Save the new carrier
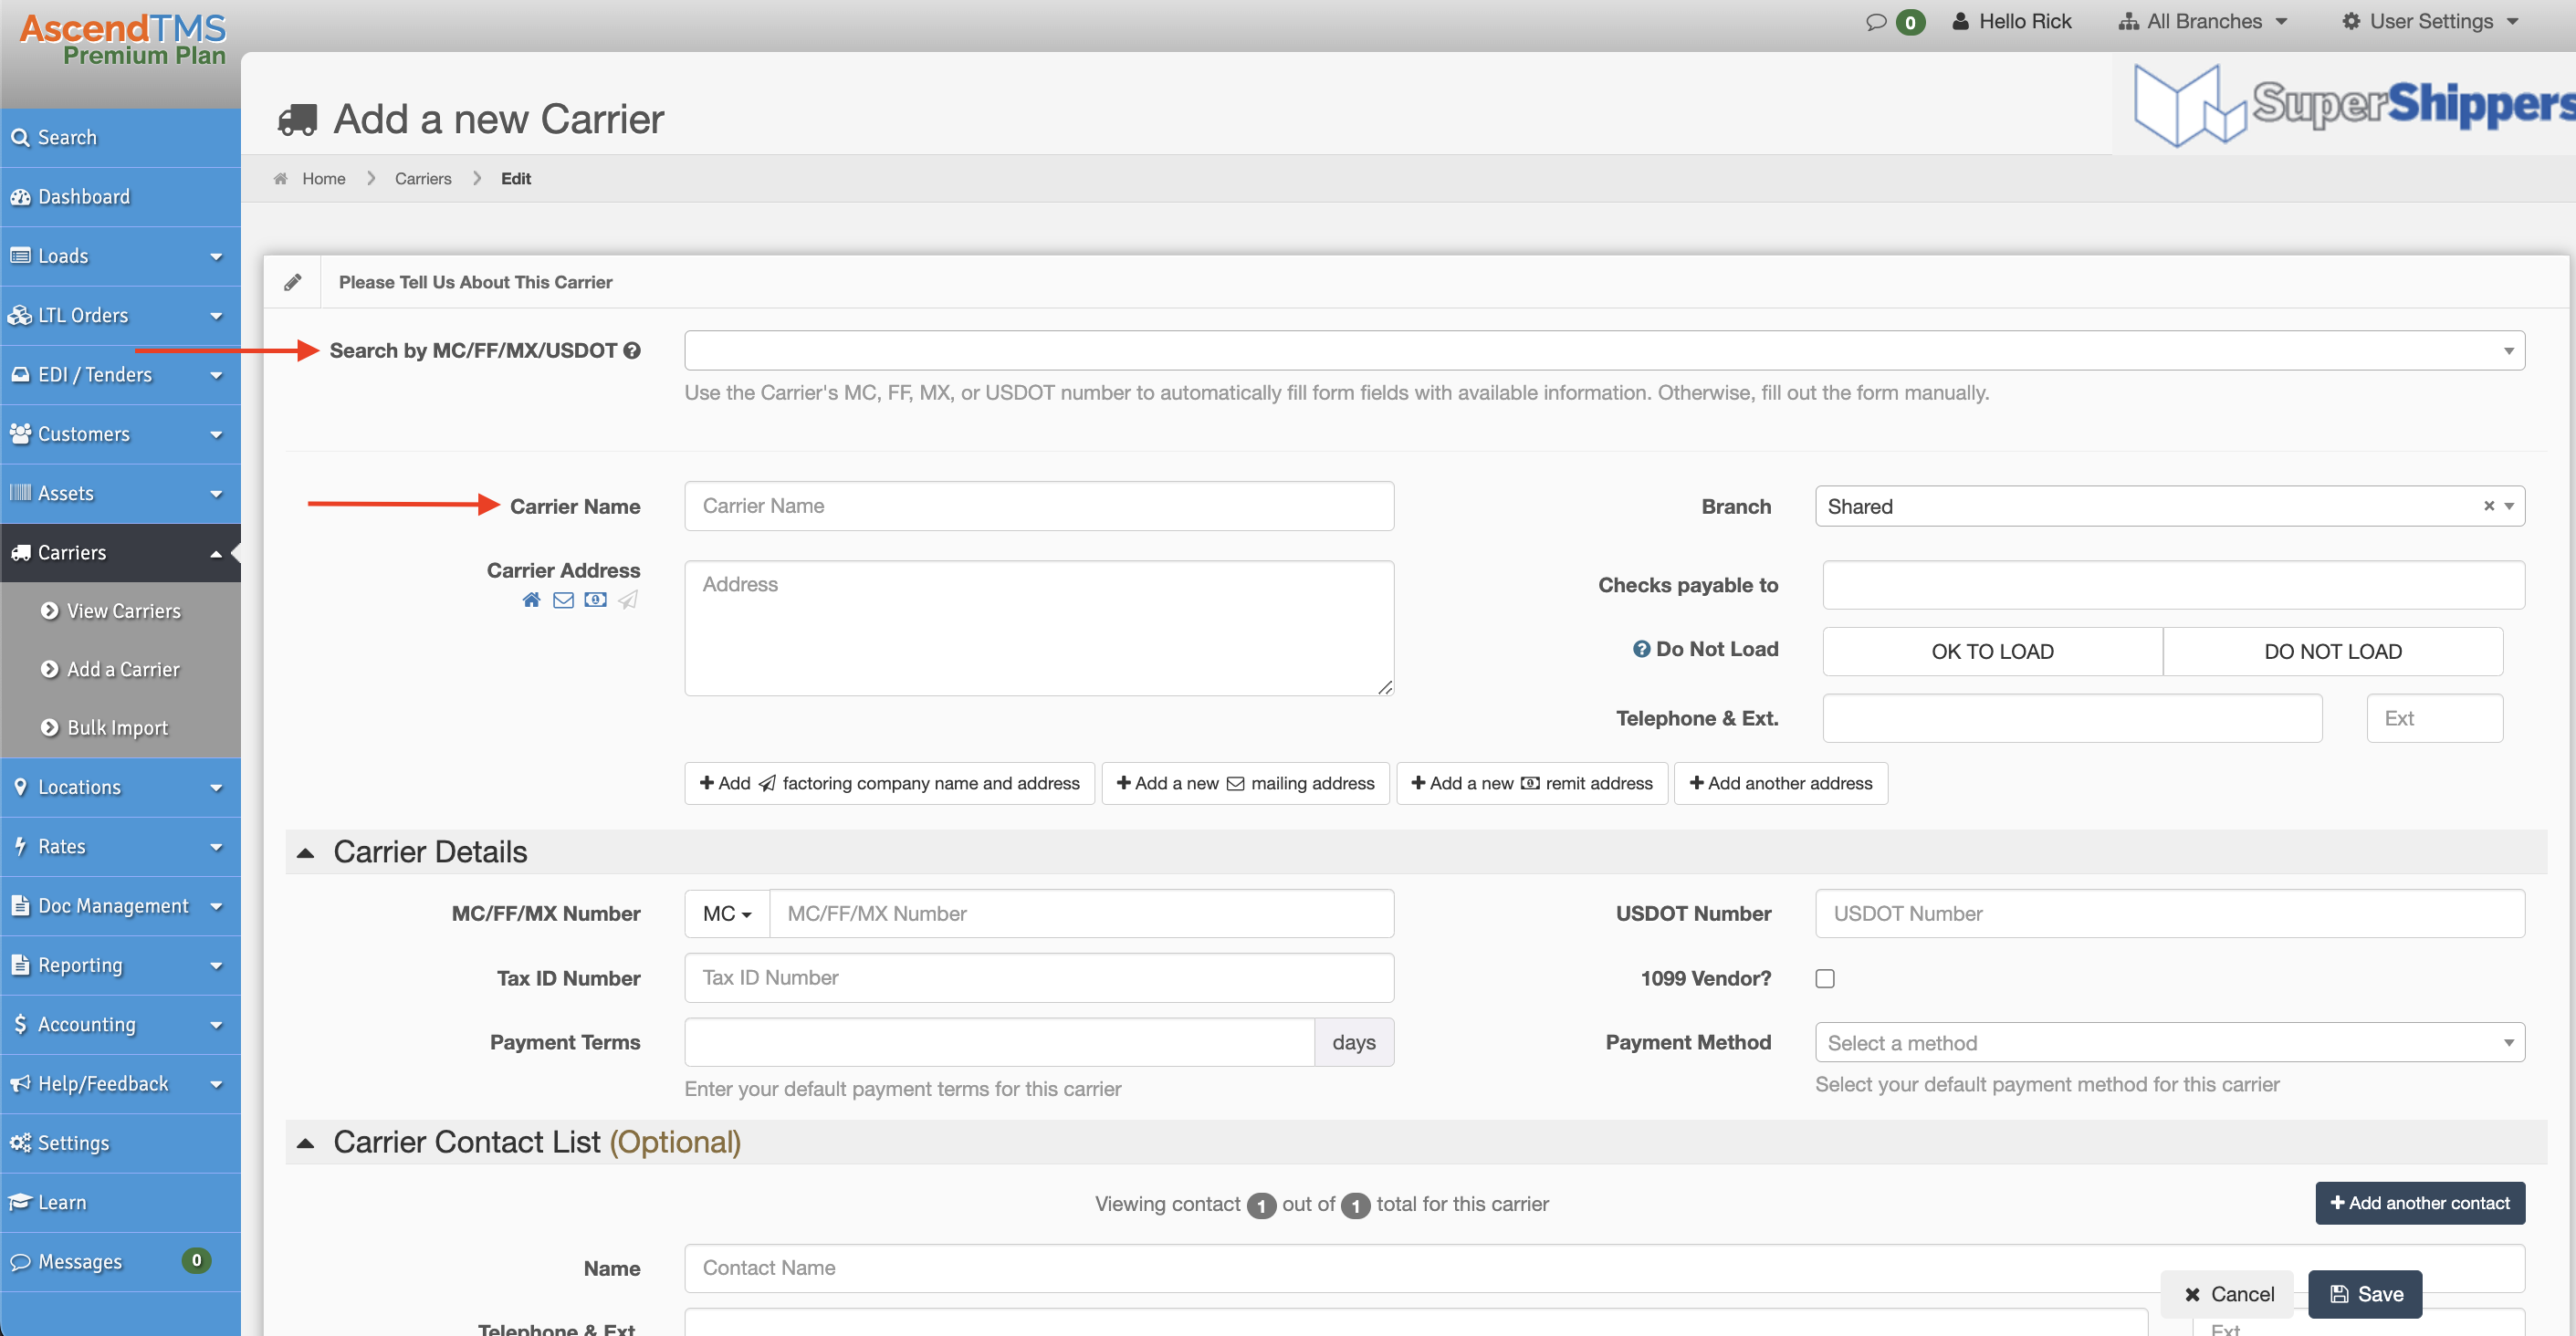This screenshot has width=2576, height=1336. (2365, 1294)
